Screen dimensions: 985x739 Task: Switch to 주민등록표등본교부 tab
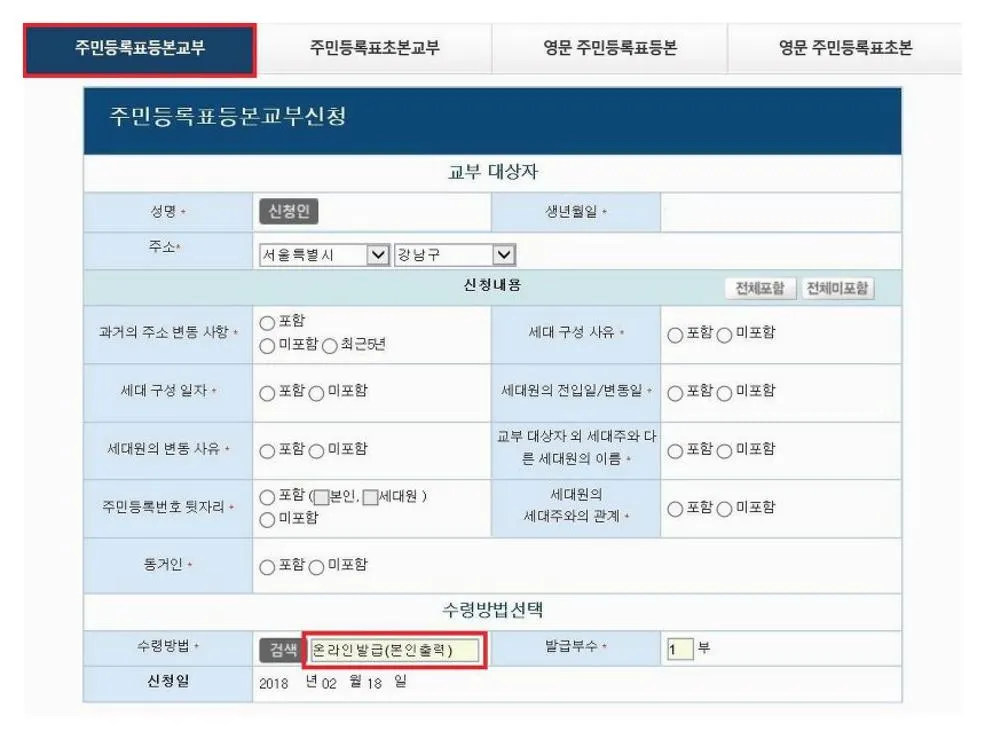[139, 50]
